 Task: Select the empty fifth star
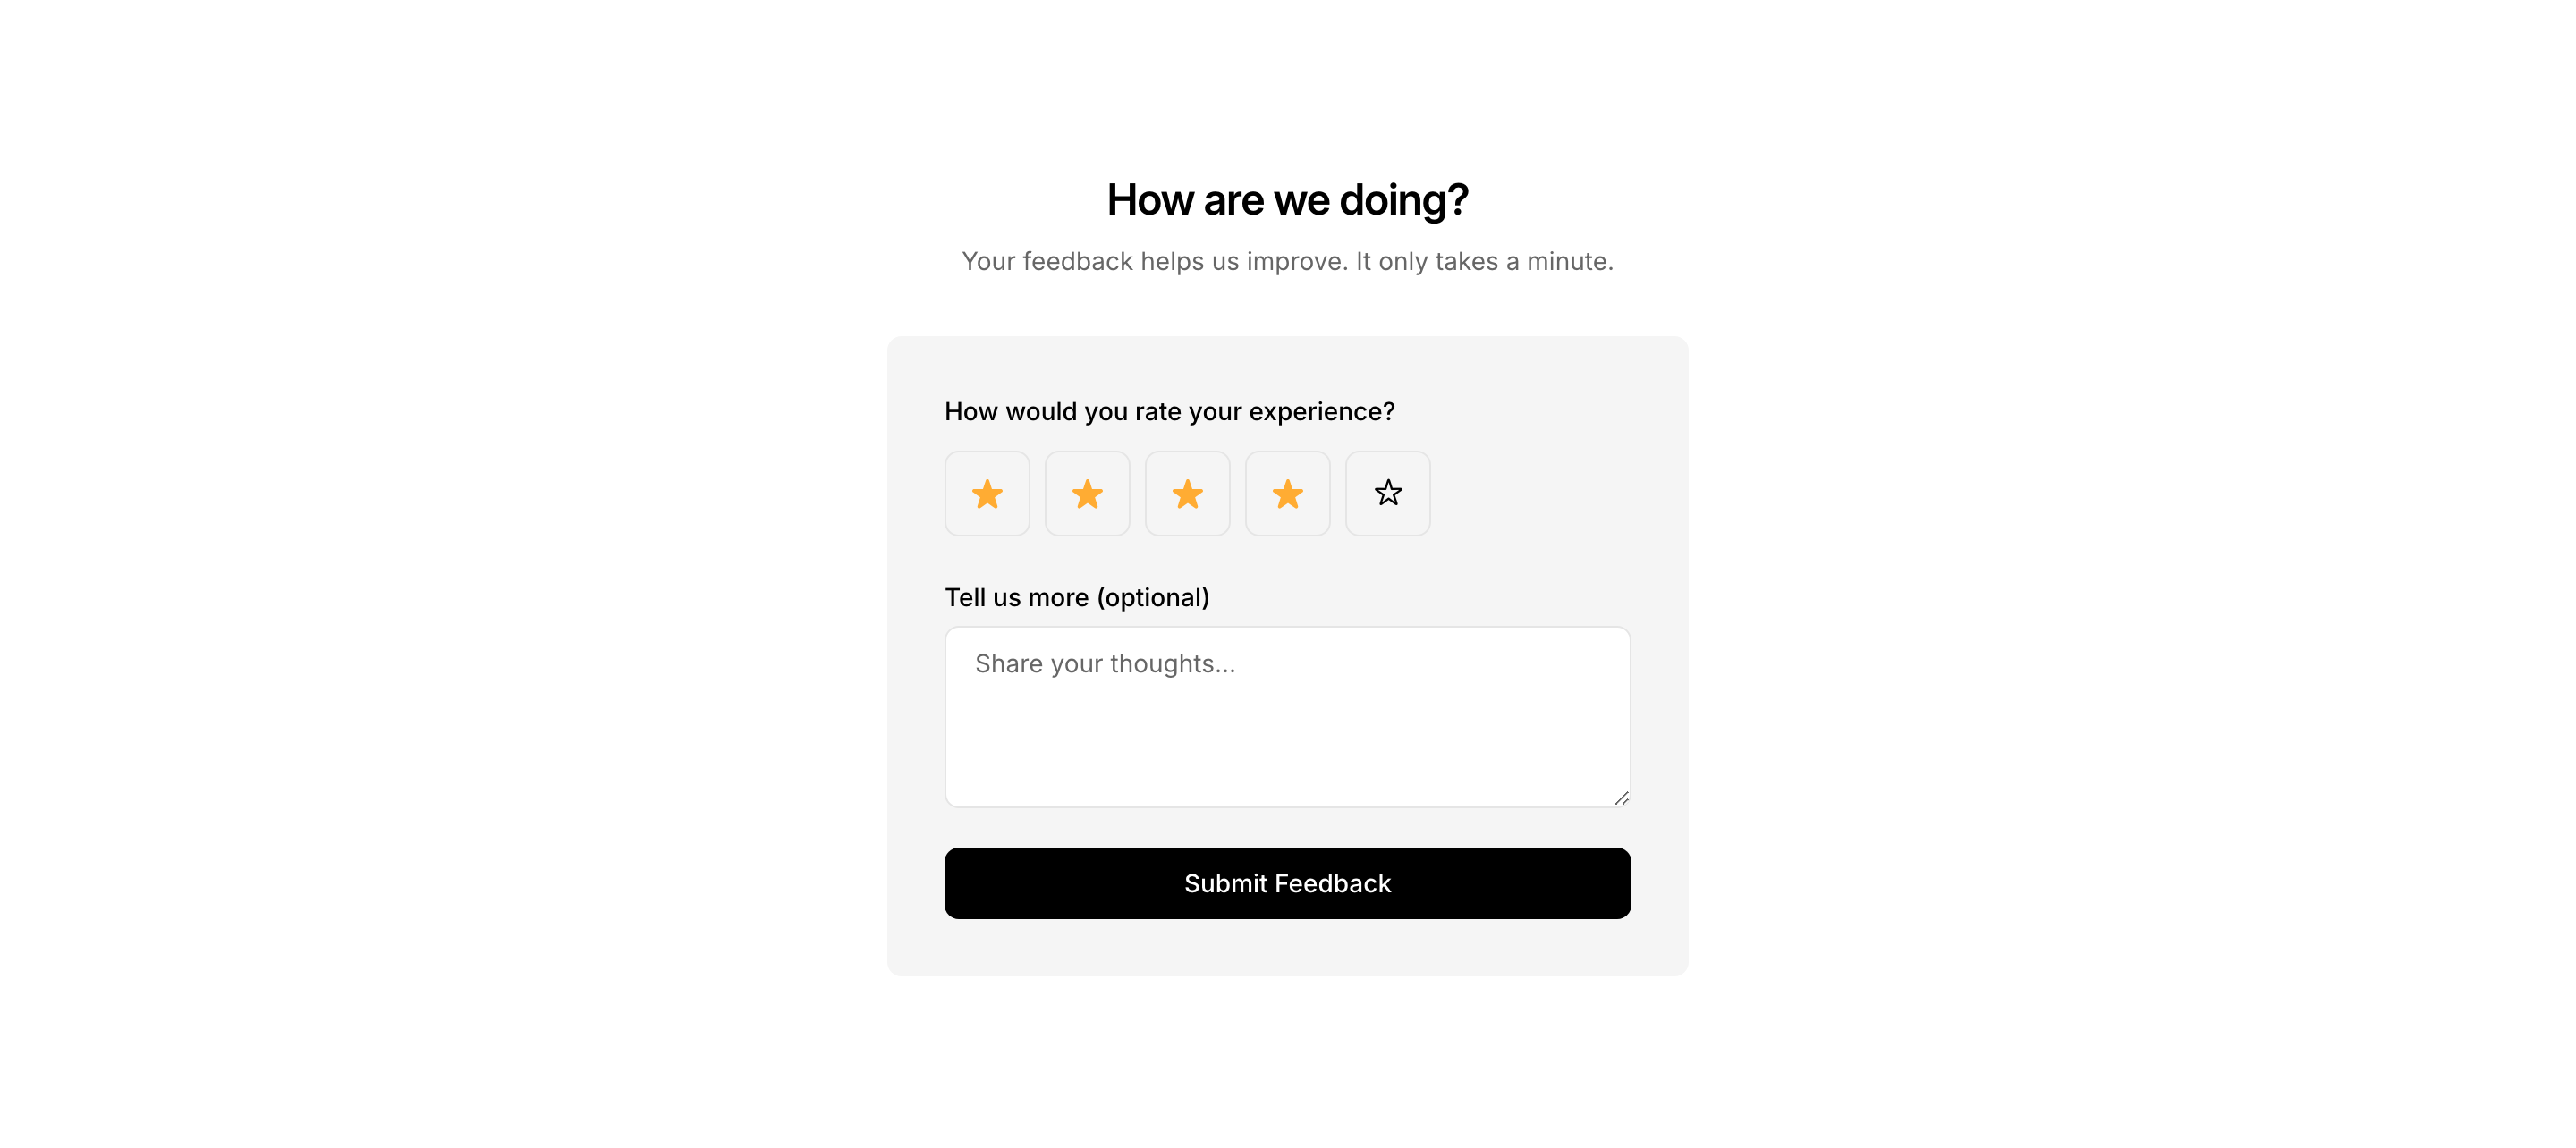coord(1387,493)
